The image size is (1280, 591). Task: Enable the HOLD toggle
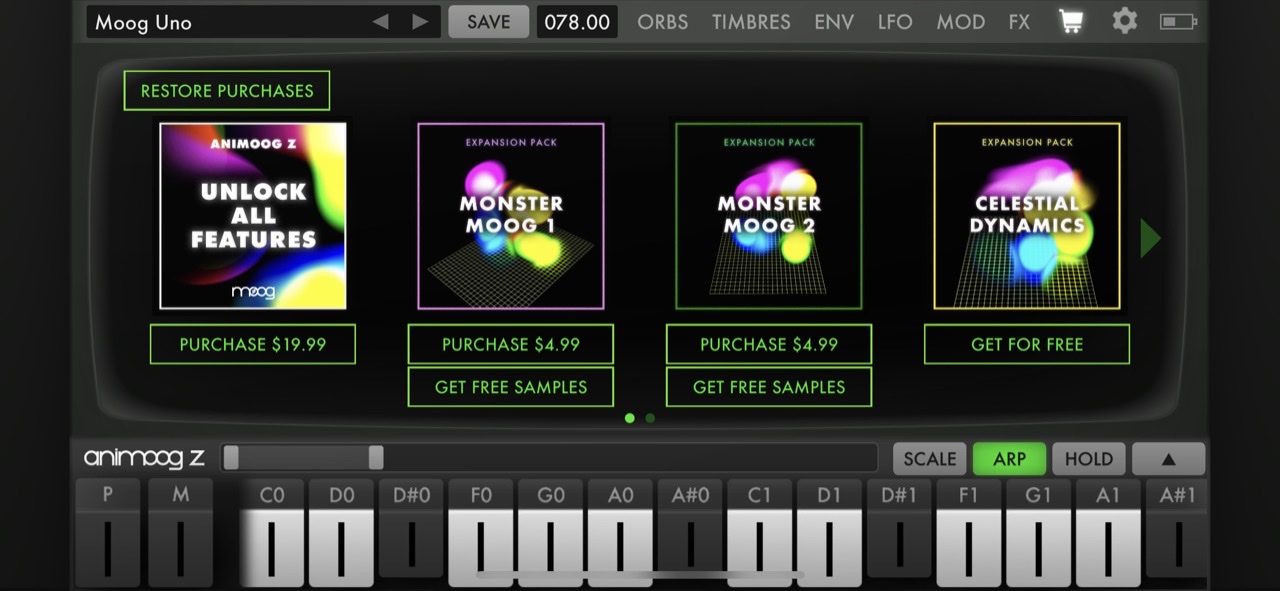click(1089, 459)
